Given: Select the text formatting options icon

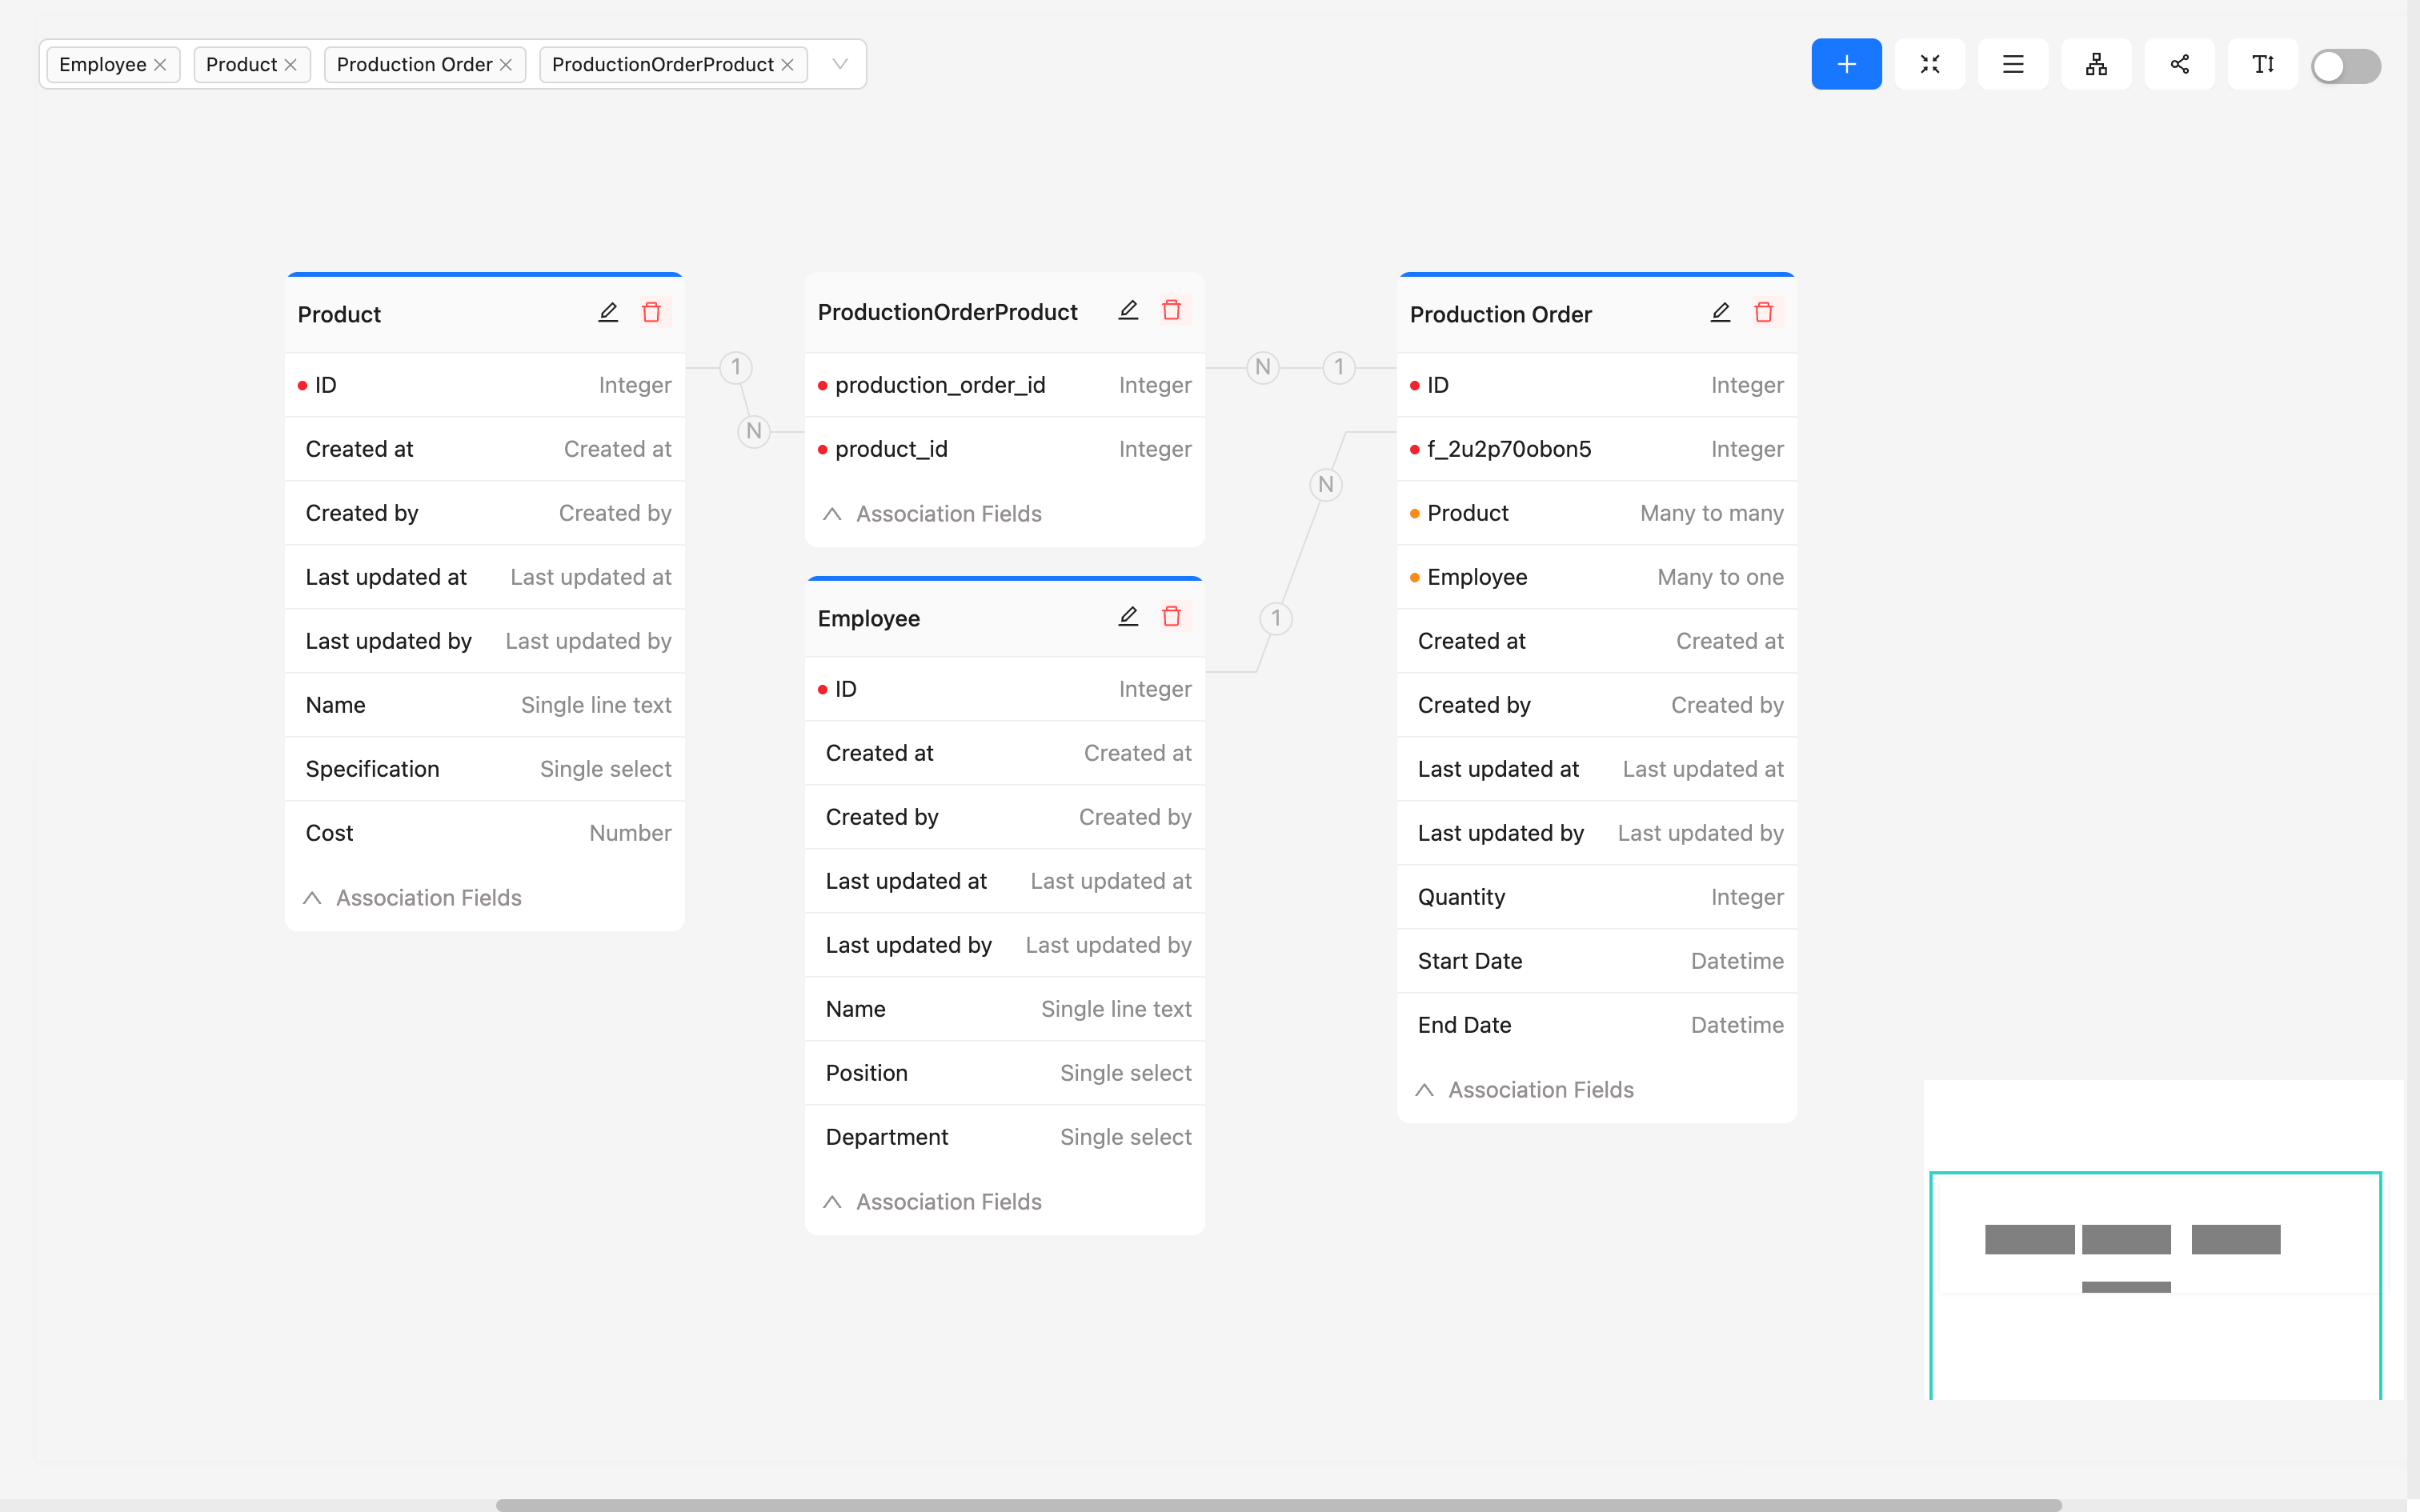Looking at the screenshot, I should (x=2262, y=65).
